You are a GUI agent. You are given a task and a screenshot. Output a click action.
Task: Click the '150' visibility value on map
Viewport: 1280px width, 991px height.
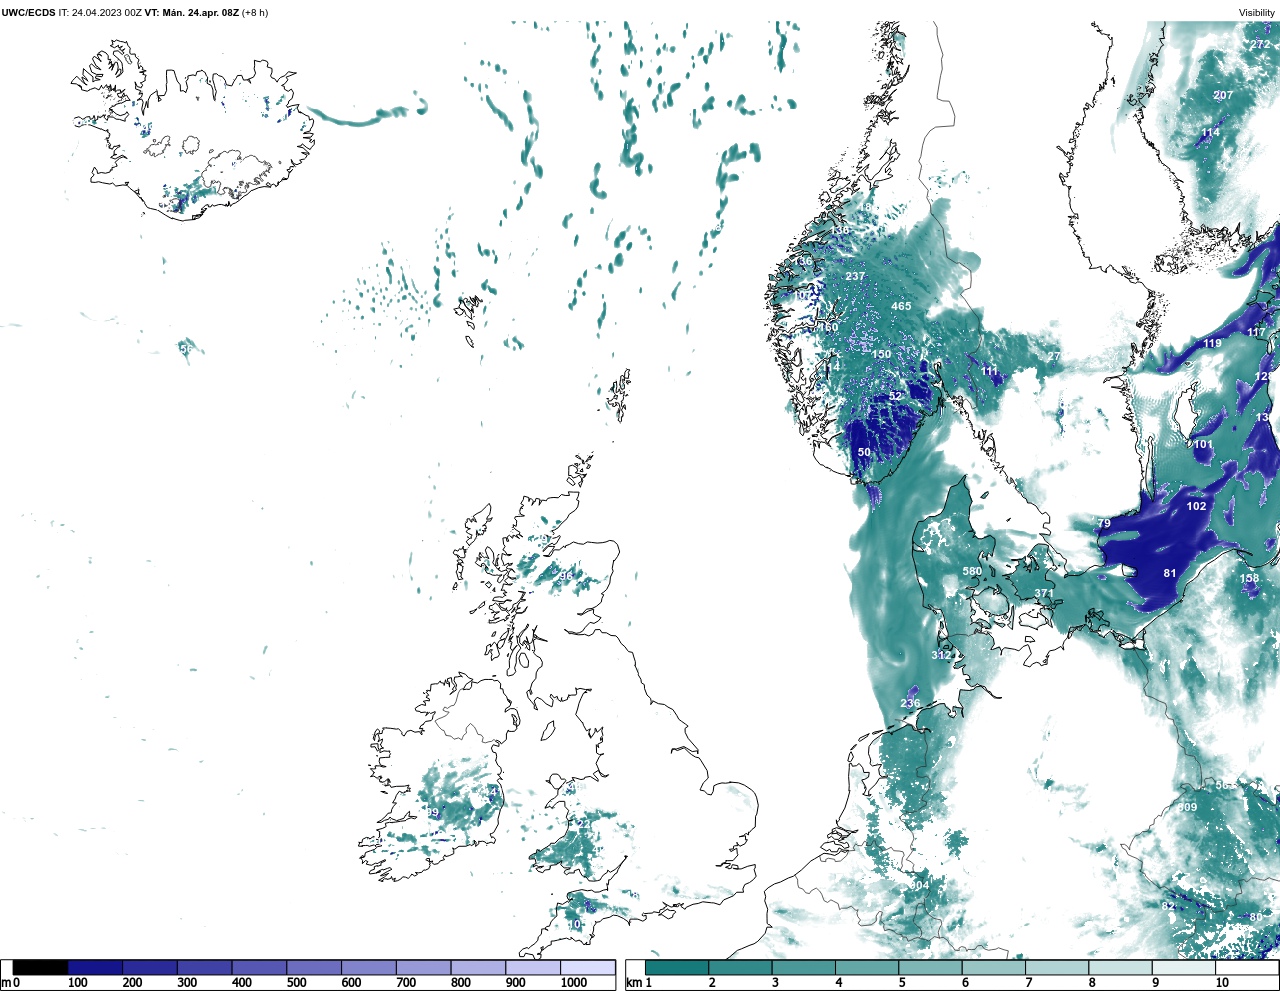(x=881, y=355)
